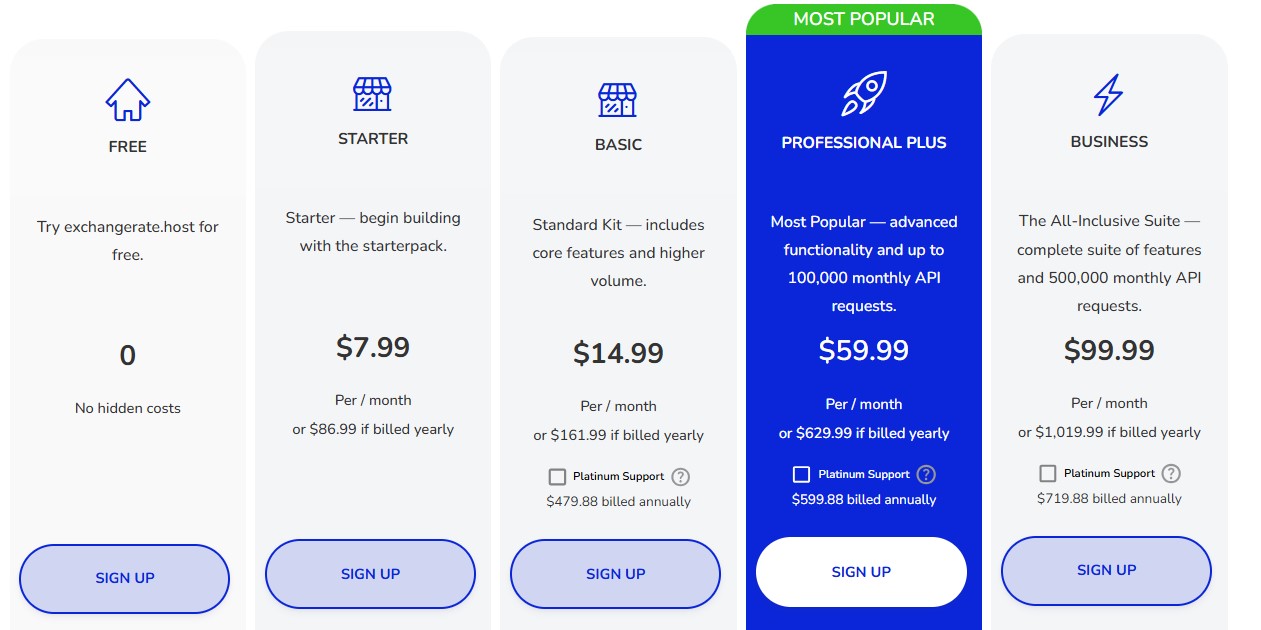Click the house icon on Free plan
Screen dimensions: 1261x630
(127, 100)
